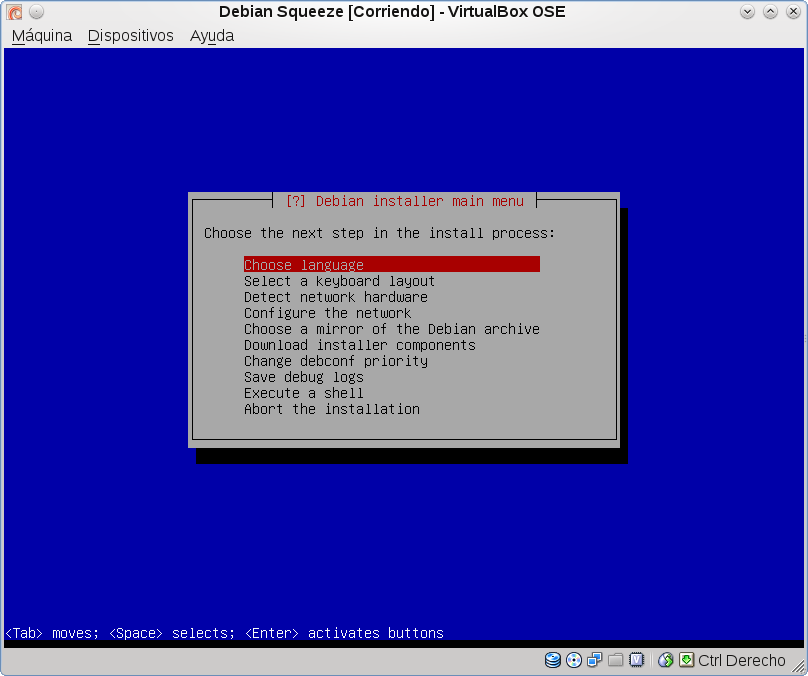Viewport: 808px width, 676px height.
Task: Click the network adapters status icon
Action: (x=595, y=660)
